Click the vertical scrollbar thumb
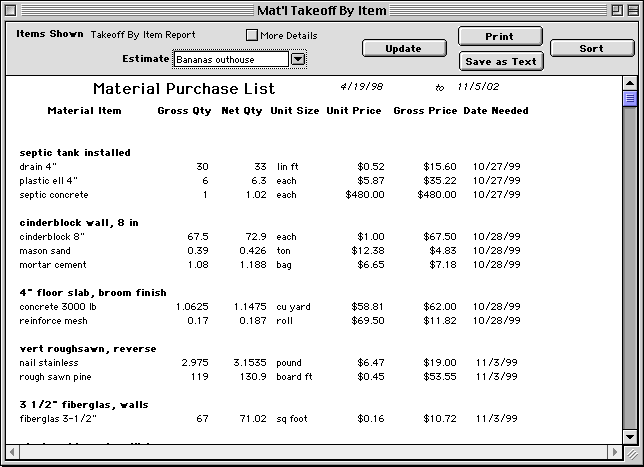Viewport: 644px width, 467px height. pyautogui.click(x=630, y=98)
